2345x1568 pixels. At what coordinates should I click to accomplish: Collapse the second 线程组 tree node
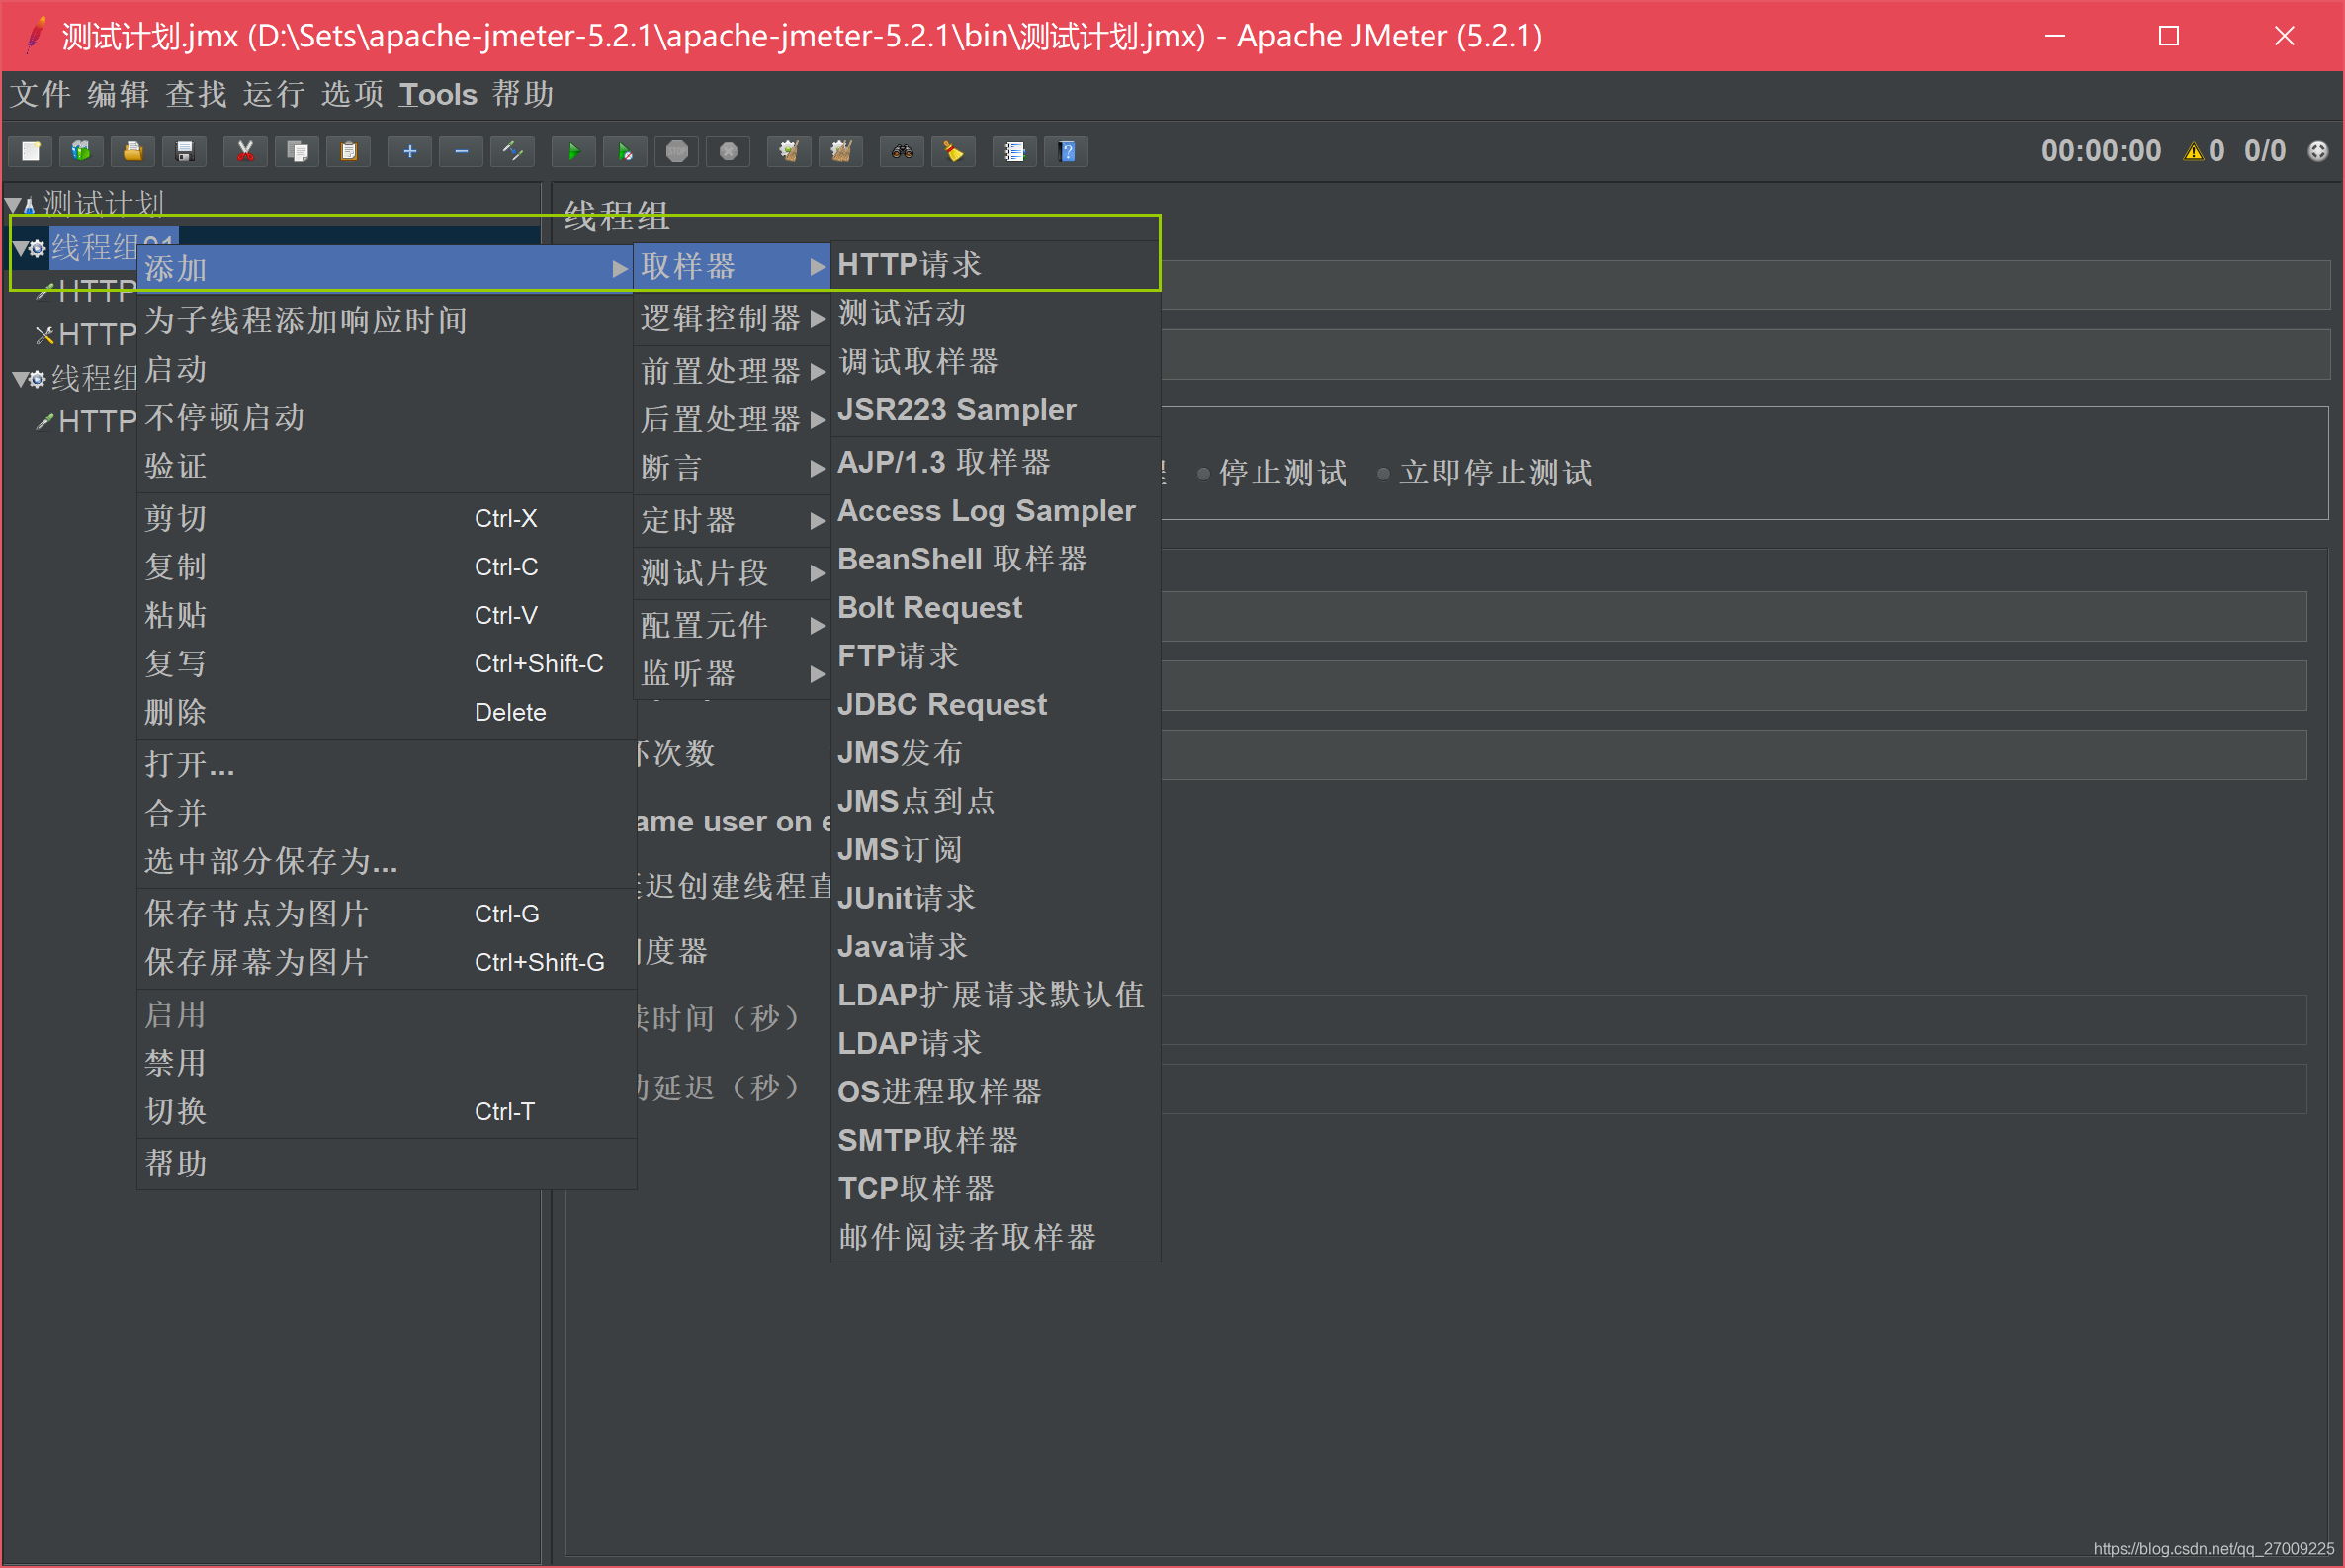[x=20, y=379]
